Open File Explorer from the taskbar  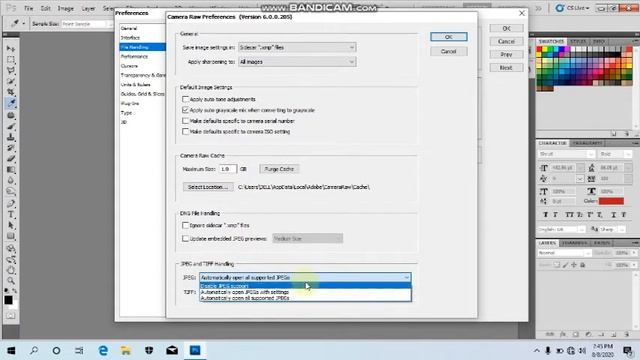pyautogui.click(x=126, y=350)
